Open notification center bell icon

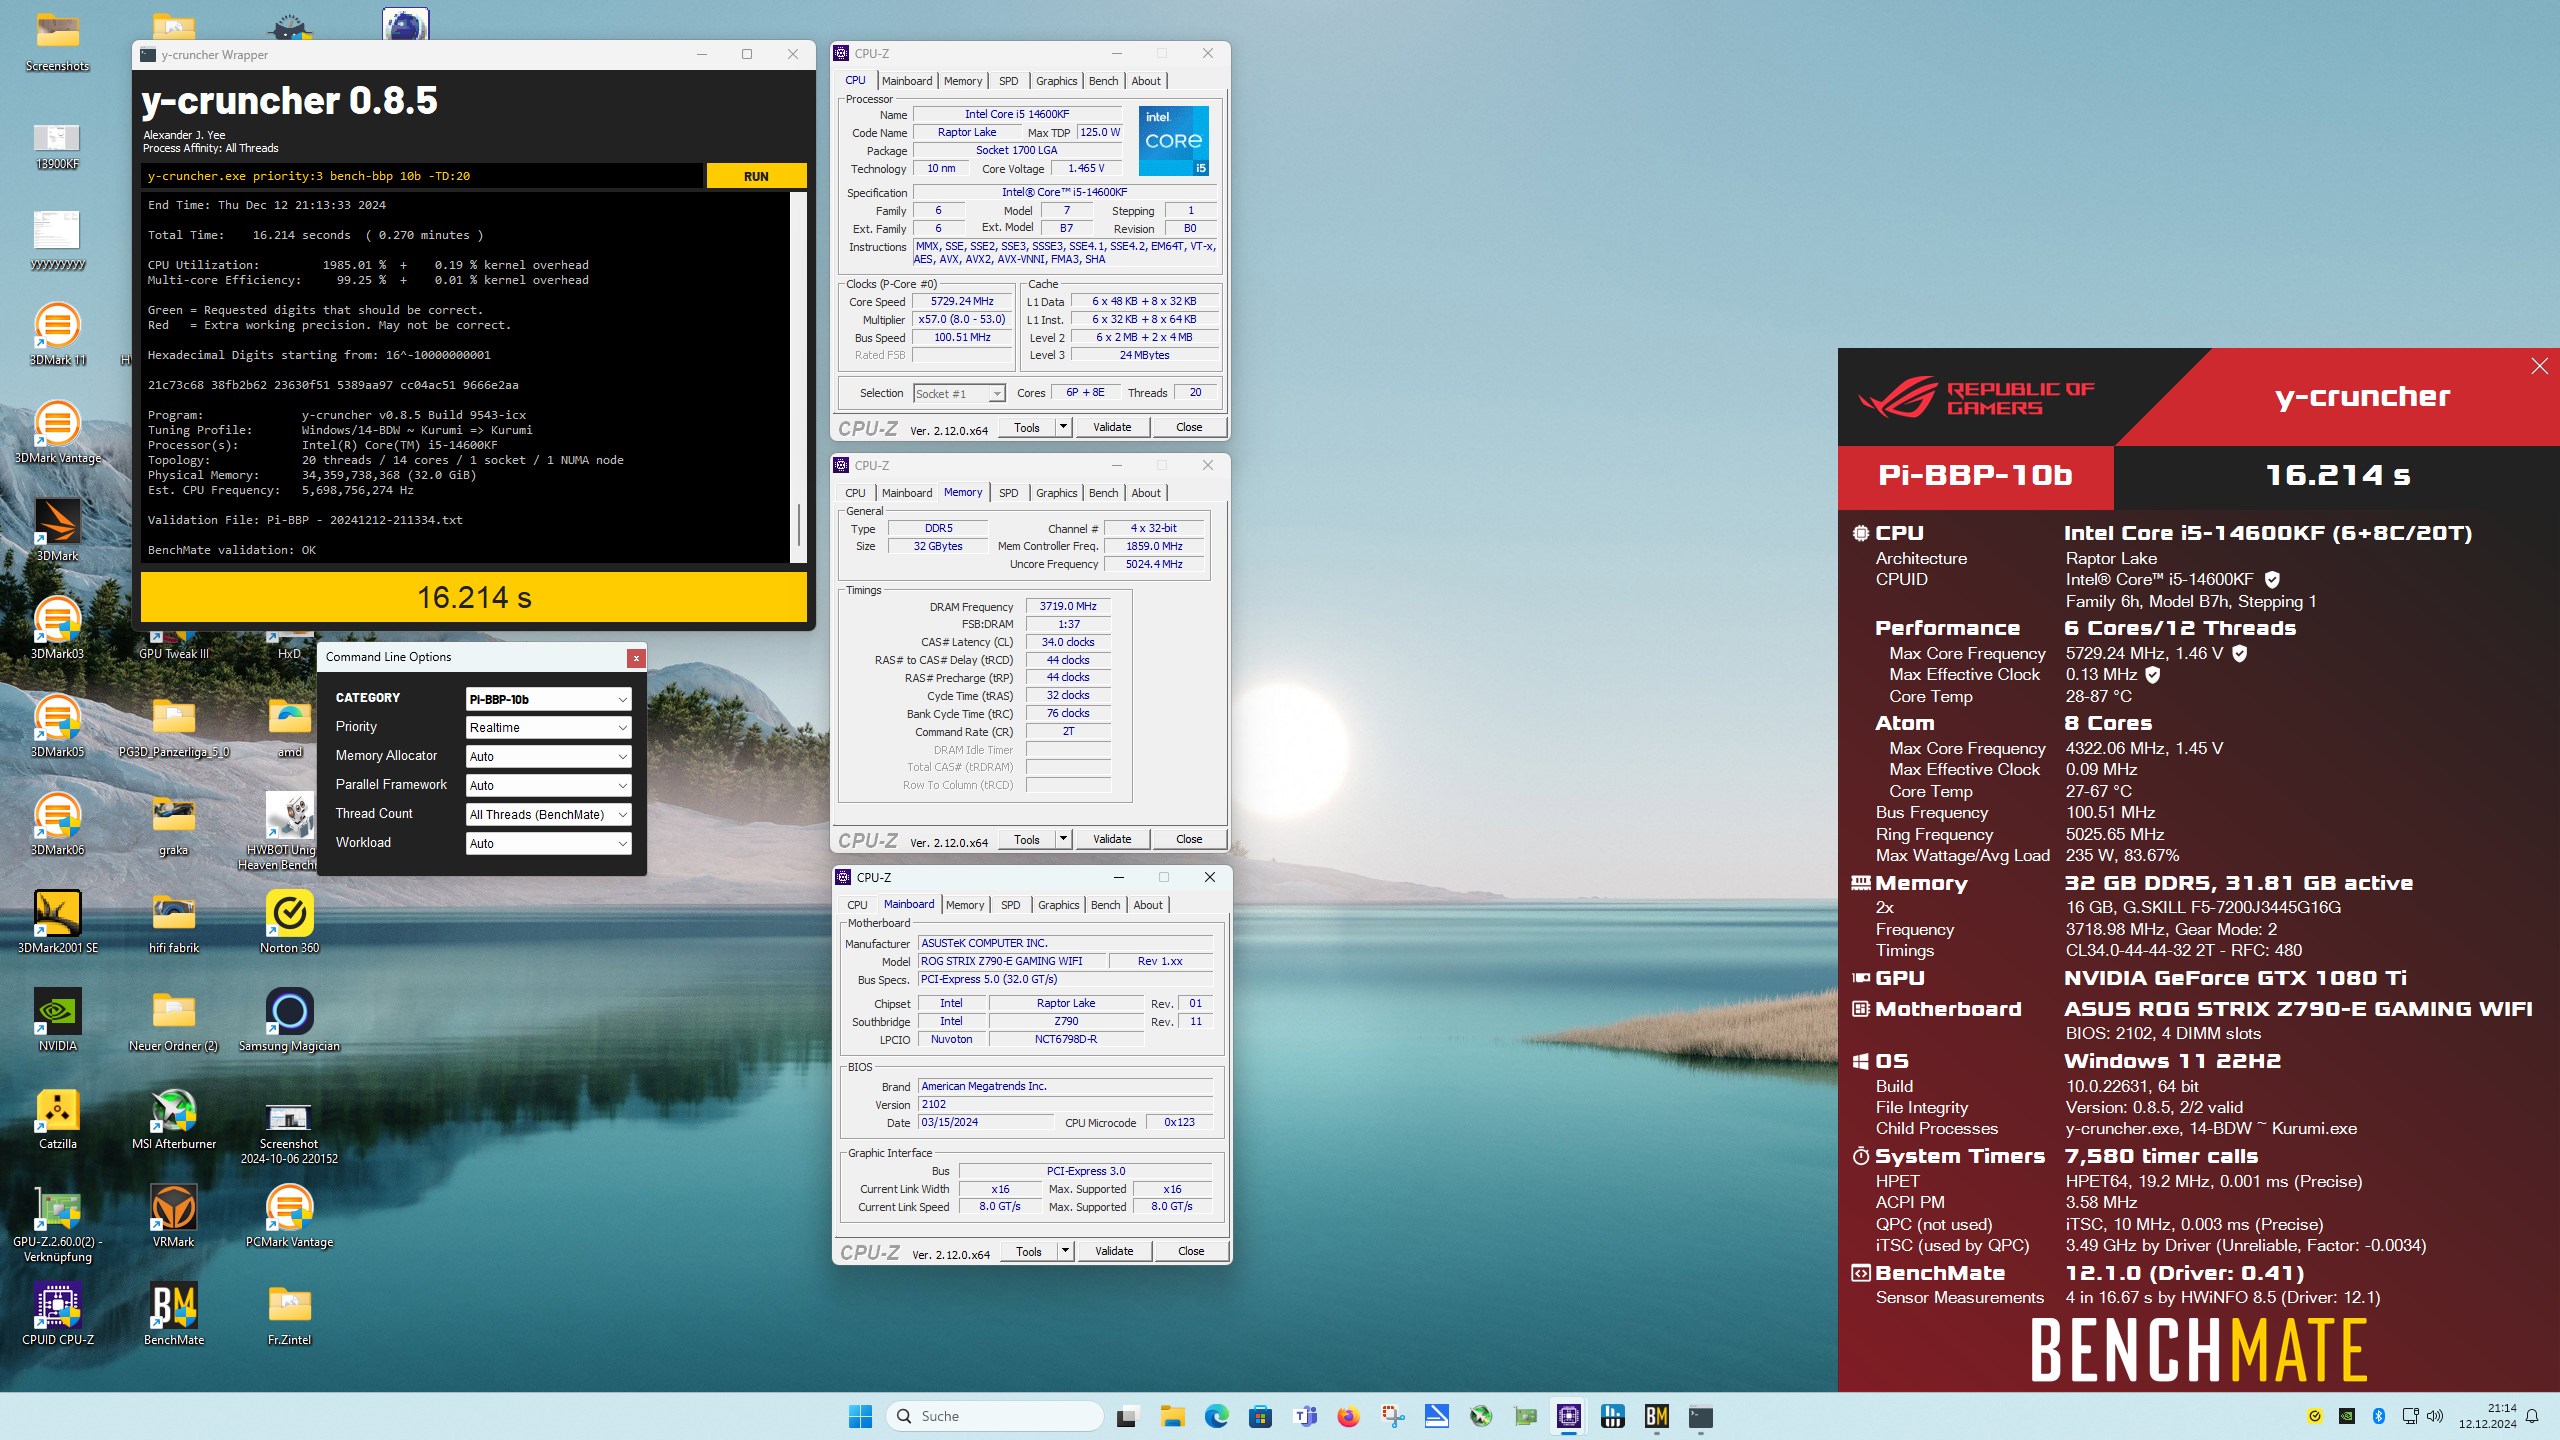click(x=2533, y=1416)
